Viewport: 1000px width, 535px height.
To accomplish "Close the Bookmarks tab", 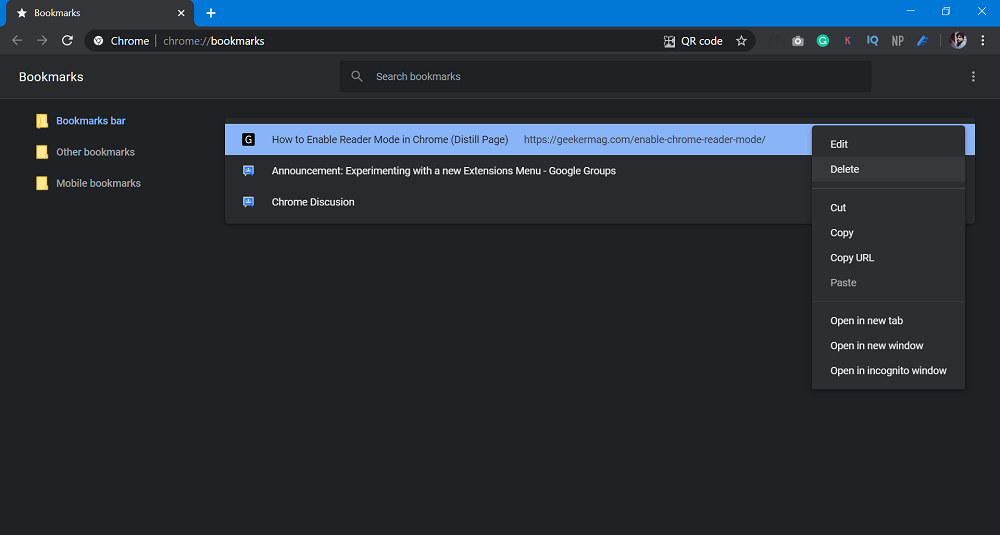I will click(181, 13).
